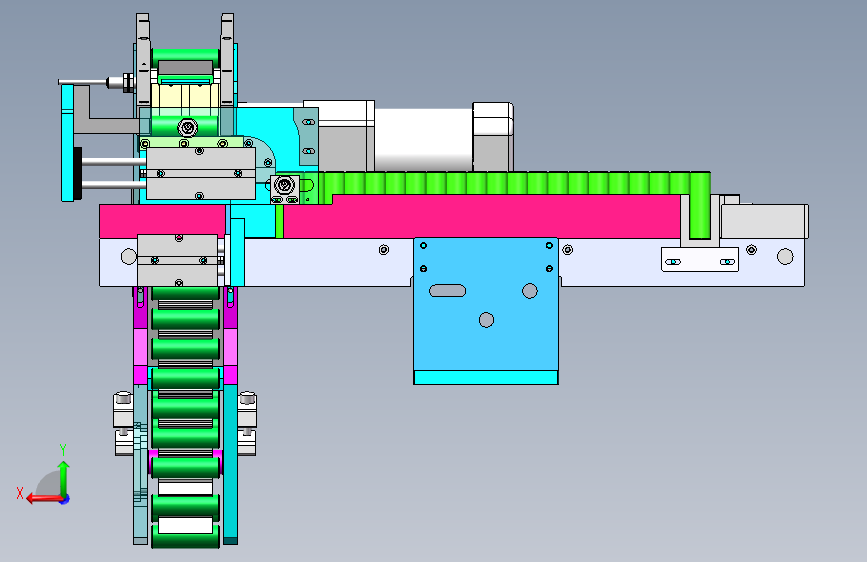867x562 pixels.
Task: Select the bottom-most green conveyor roller
Action: pos(185,537)
